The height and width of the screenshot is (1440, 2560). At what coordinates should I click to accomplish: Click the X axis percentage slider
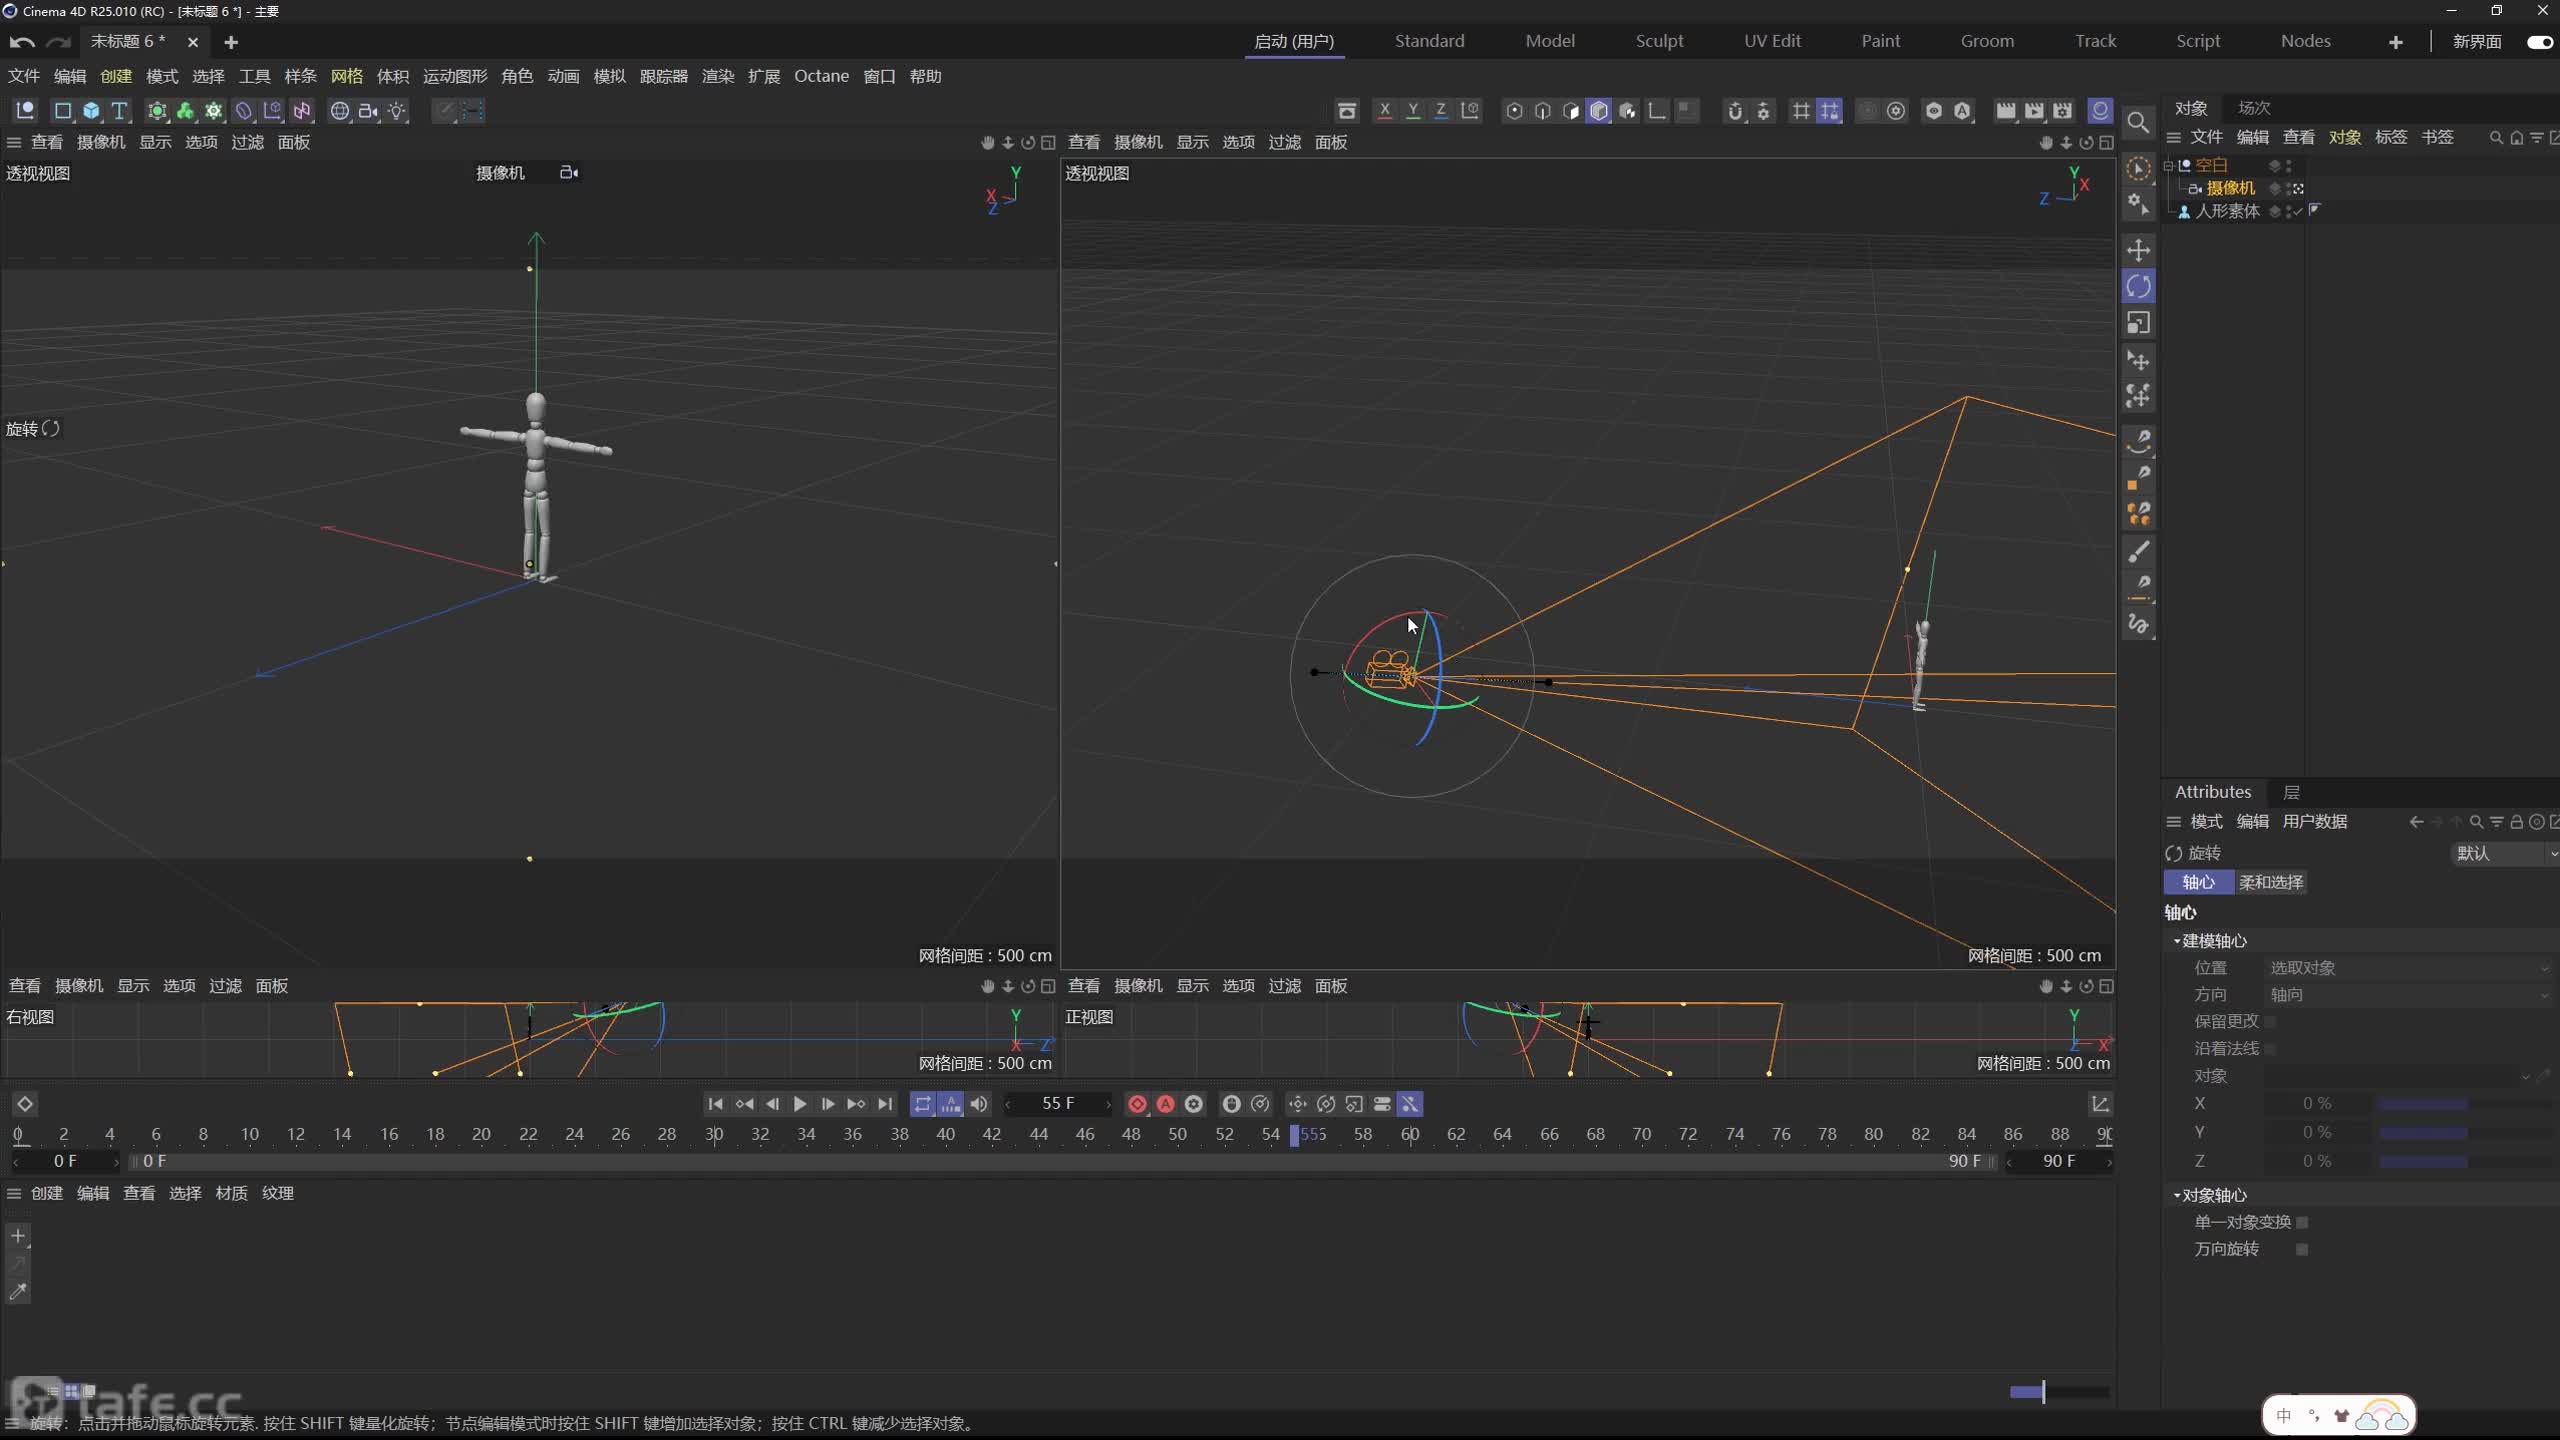click(x=2466, y=1104)
